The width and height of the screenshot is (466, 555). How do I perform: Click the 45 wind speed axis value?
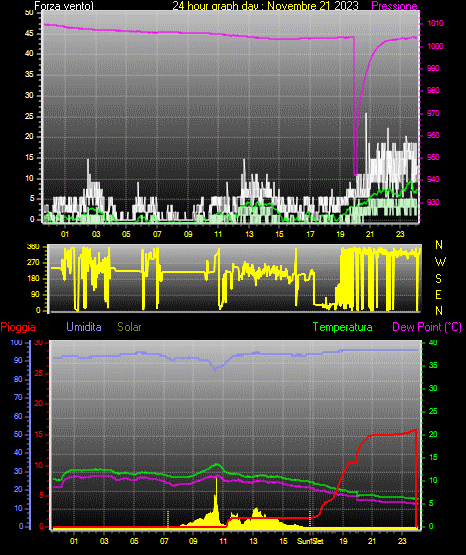coord(29,34)
